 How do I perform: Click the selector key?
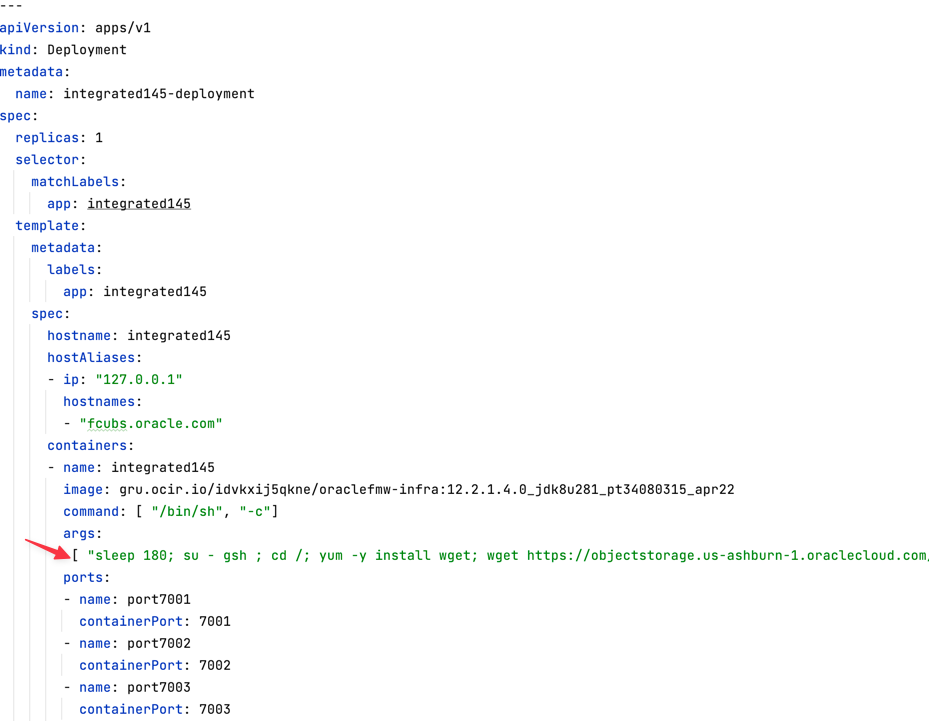tap(47, 159)
